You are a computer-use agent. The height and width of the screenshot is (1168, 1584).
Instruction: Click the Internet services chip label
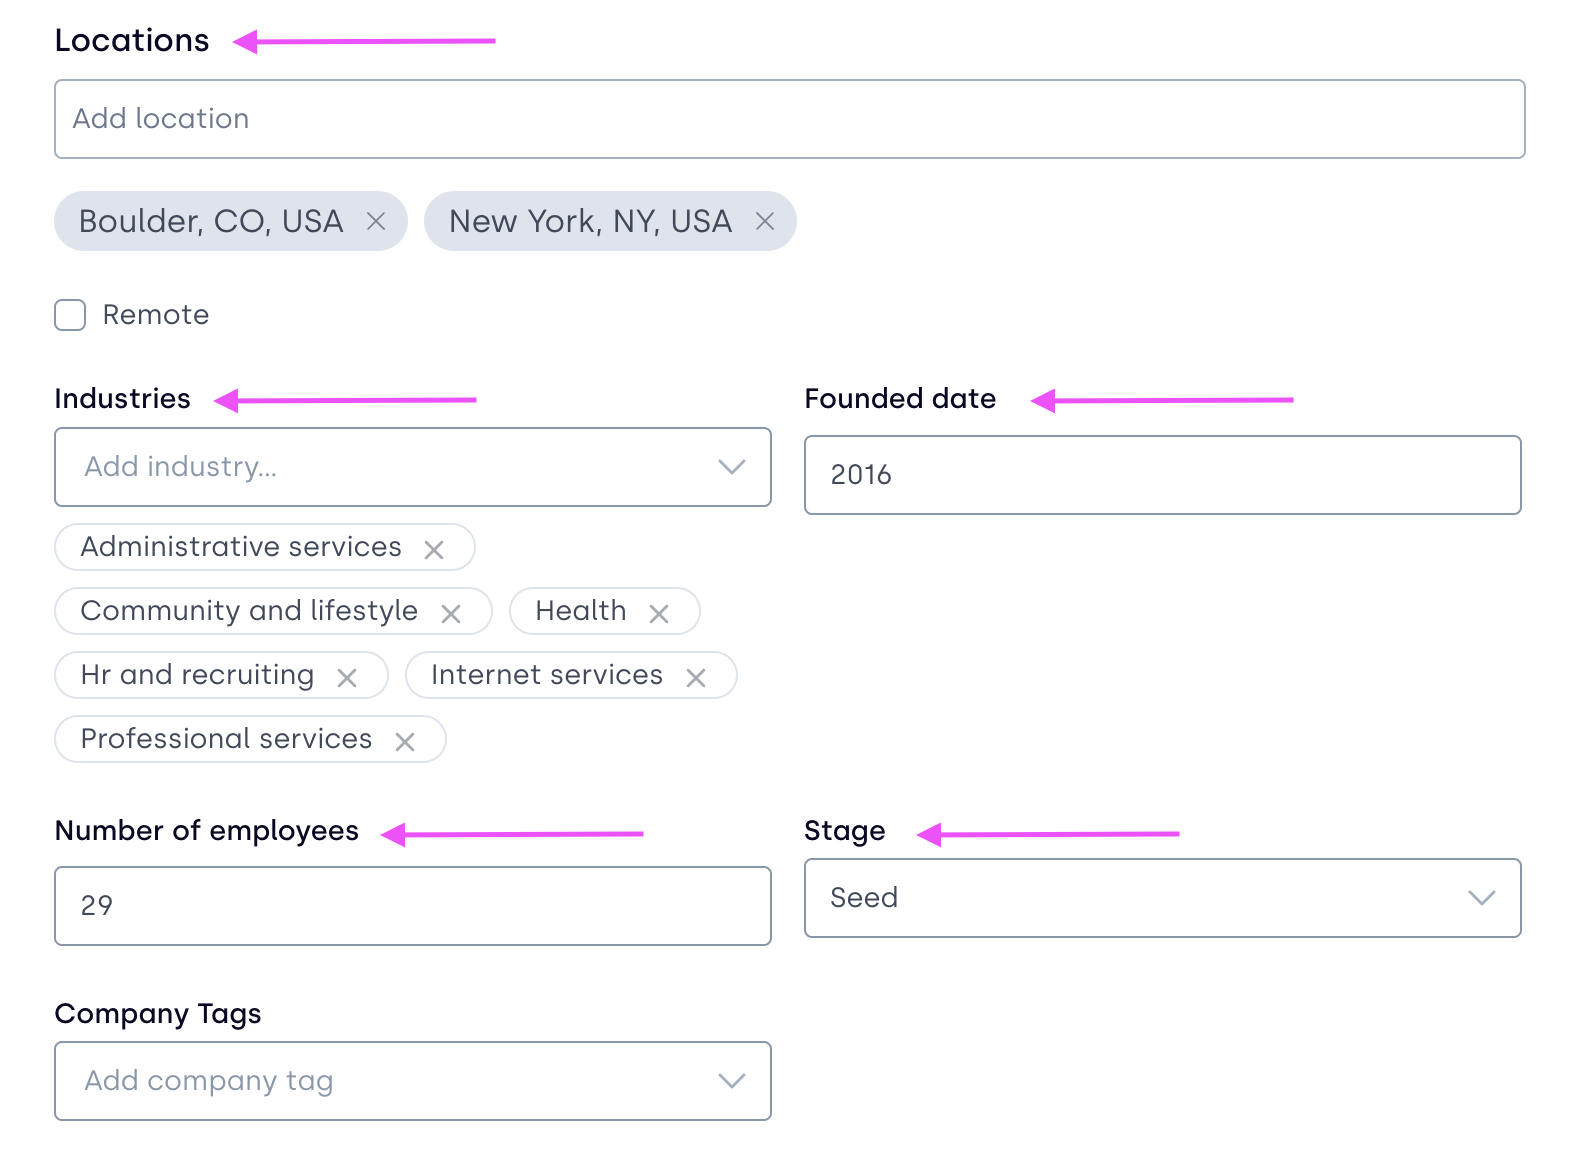click(x=546, y=675)
